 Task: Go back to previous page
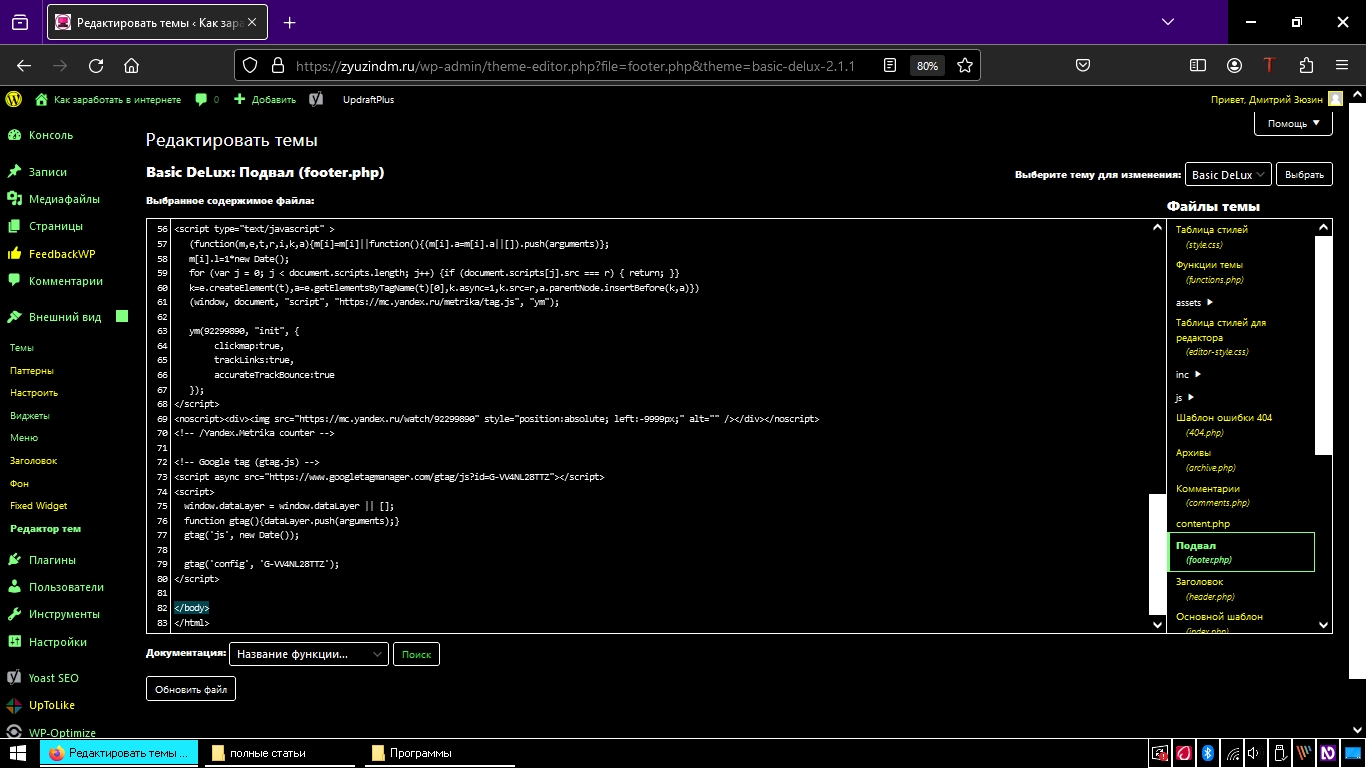click(x=24, y=66)
